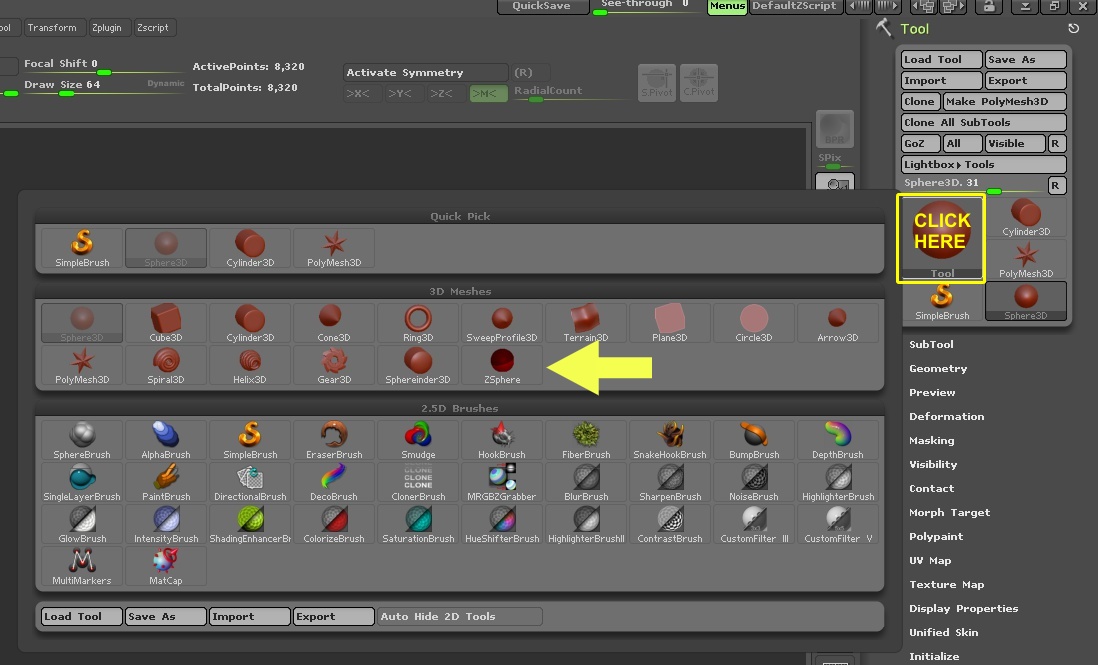Choose MultiMarkers tool

(x=82, y=566)
